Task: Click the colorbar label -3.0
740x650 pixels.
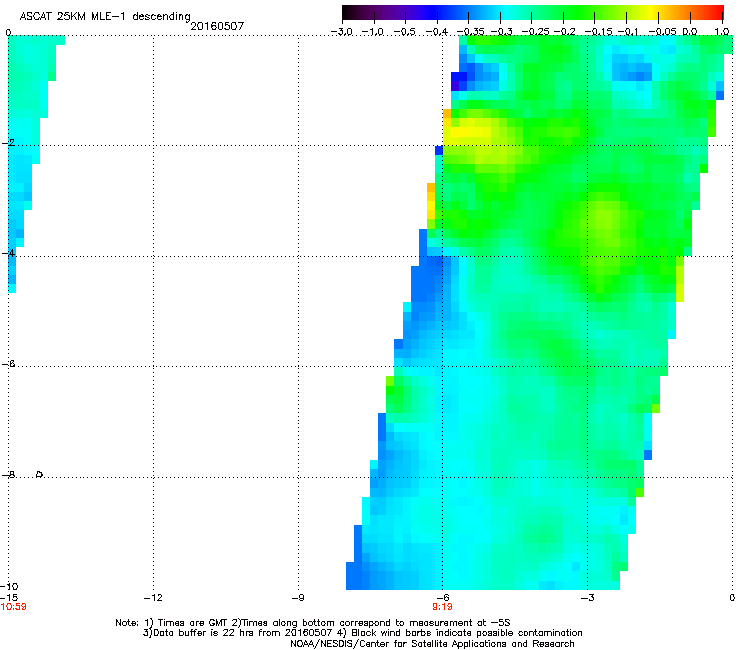Action: pos(342,32)
